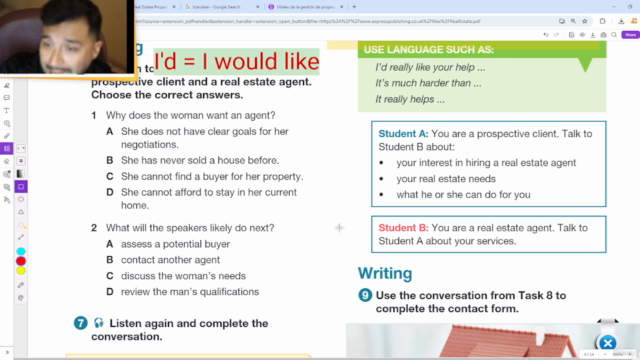Click answer 'discuss the woman's needs'
Viewport: 640px width, 360px height.
(183, 276)
